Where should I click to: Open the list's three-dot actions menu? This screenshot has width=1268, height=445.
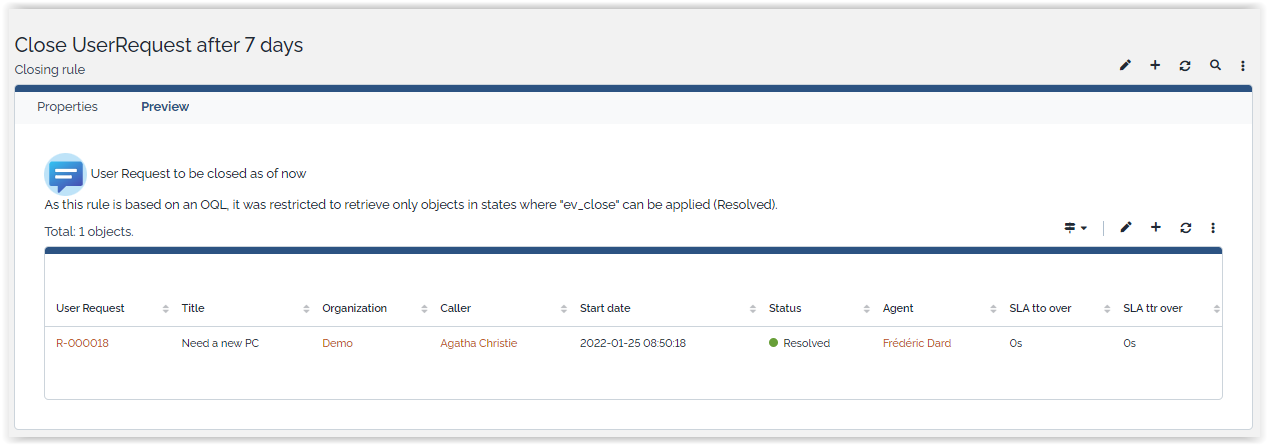(x=1213, y=228)
